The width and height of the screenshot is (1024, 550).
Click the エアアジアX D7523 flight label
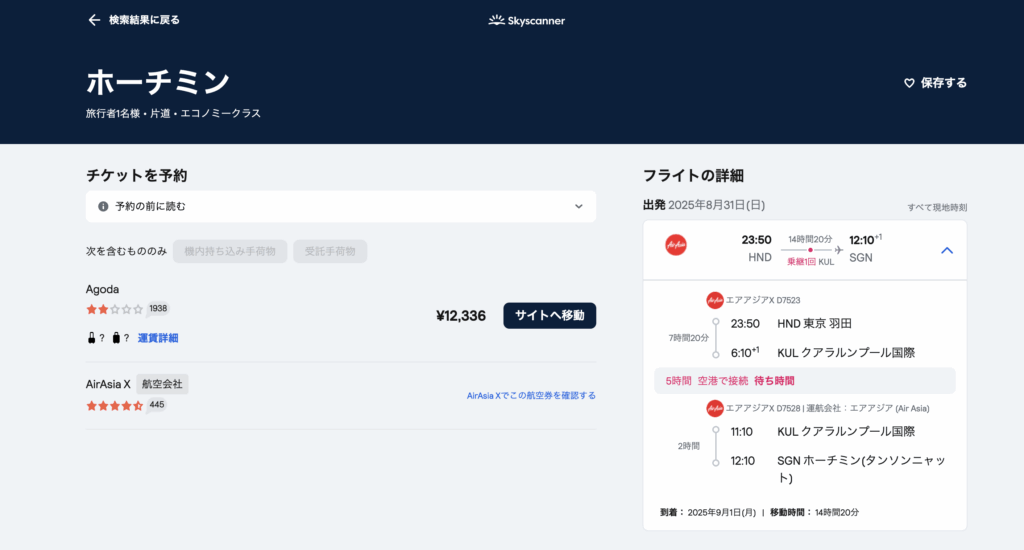[x=763, y=300]
